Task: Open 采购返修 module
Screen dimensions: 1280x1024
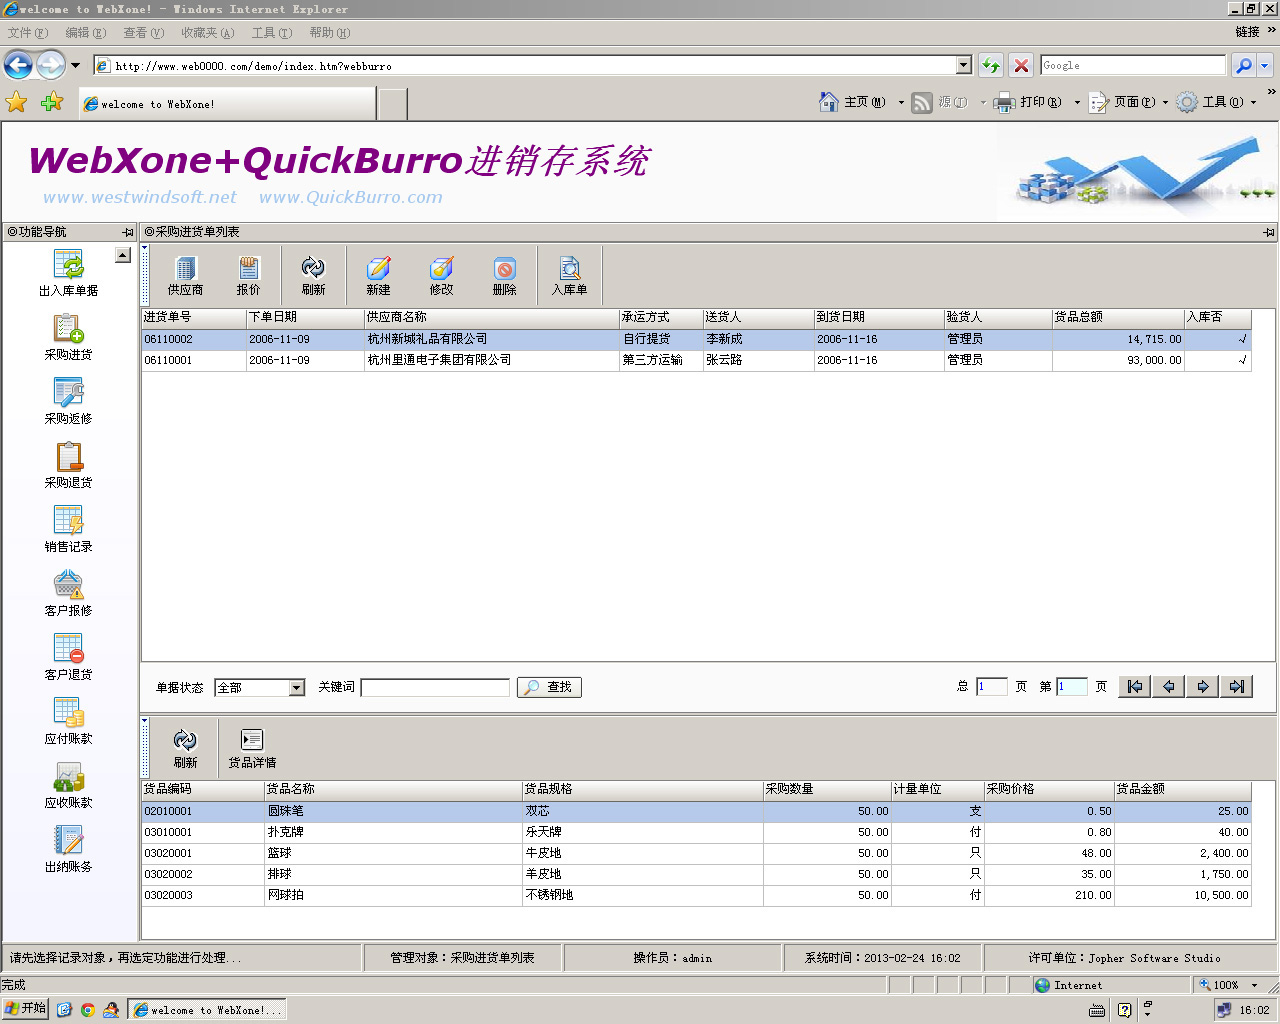Action: pyautogui.click(x=68, y=401)
